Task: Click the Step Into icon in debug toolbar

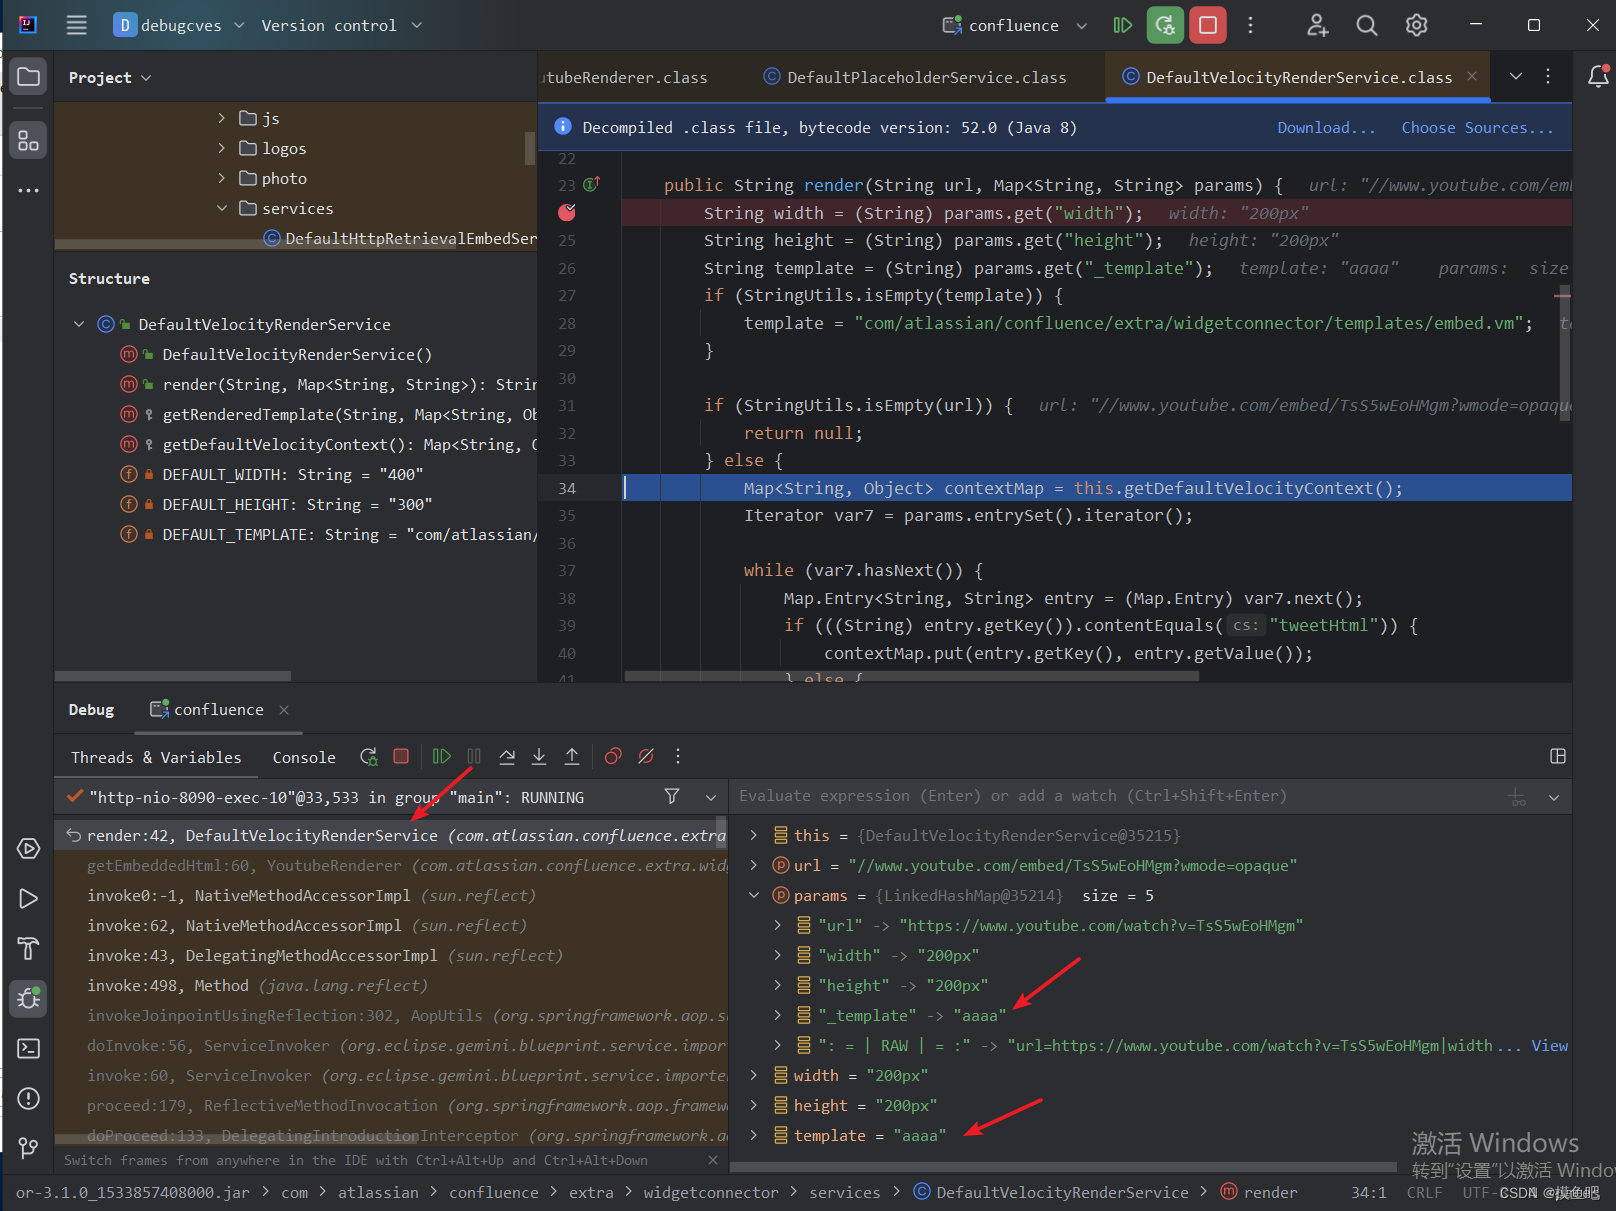Action: (x=539, y=757)
